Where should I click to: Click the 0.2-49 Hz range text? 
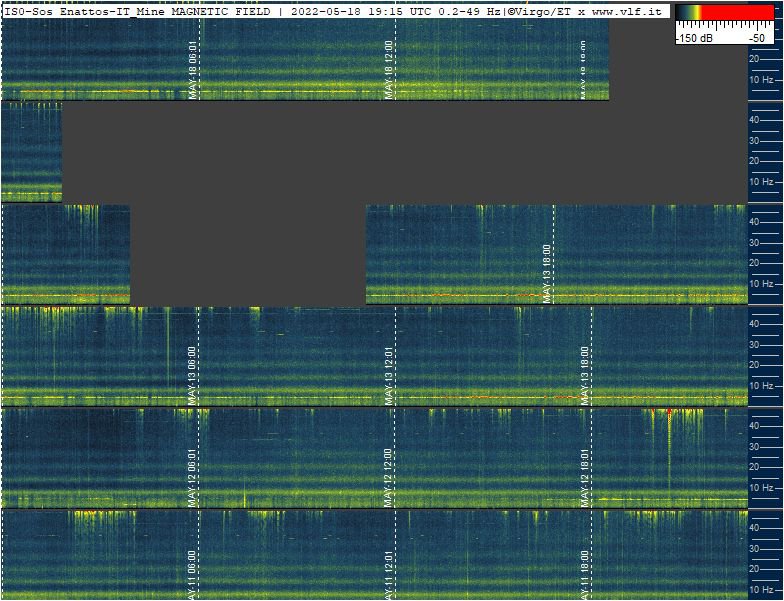470,10
